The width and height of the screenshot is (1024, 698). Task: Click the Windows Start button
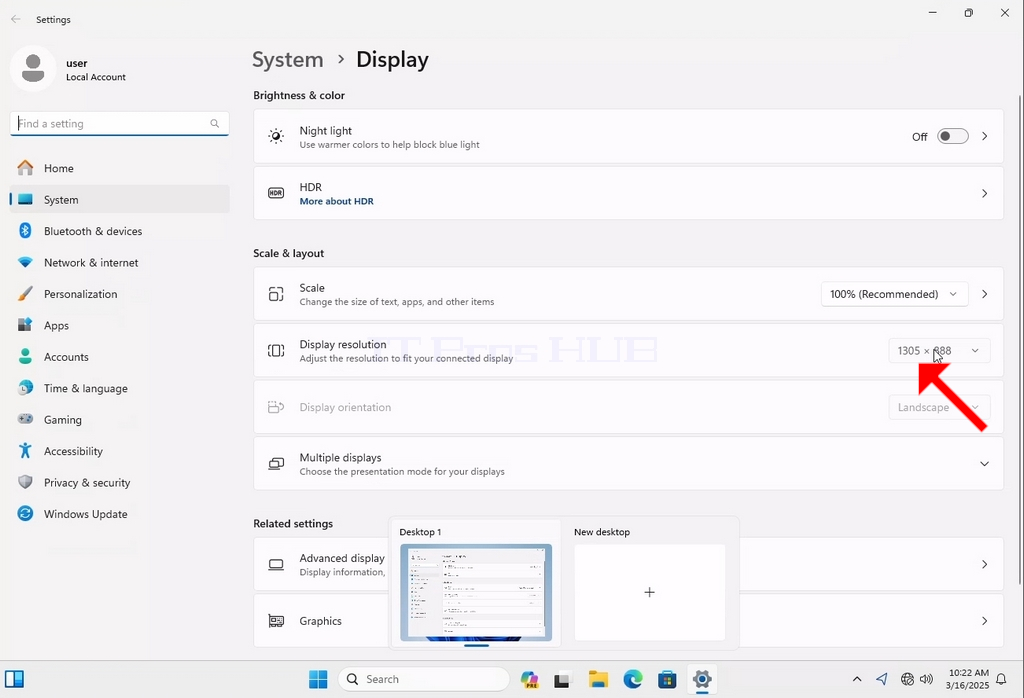coord(318,679)
